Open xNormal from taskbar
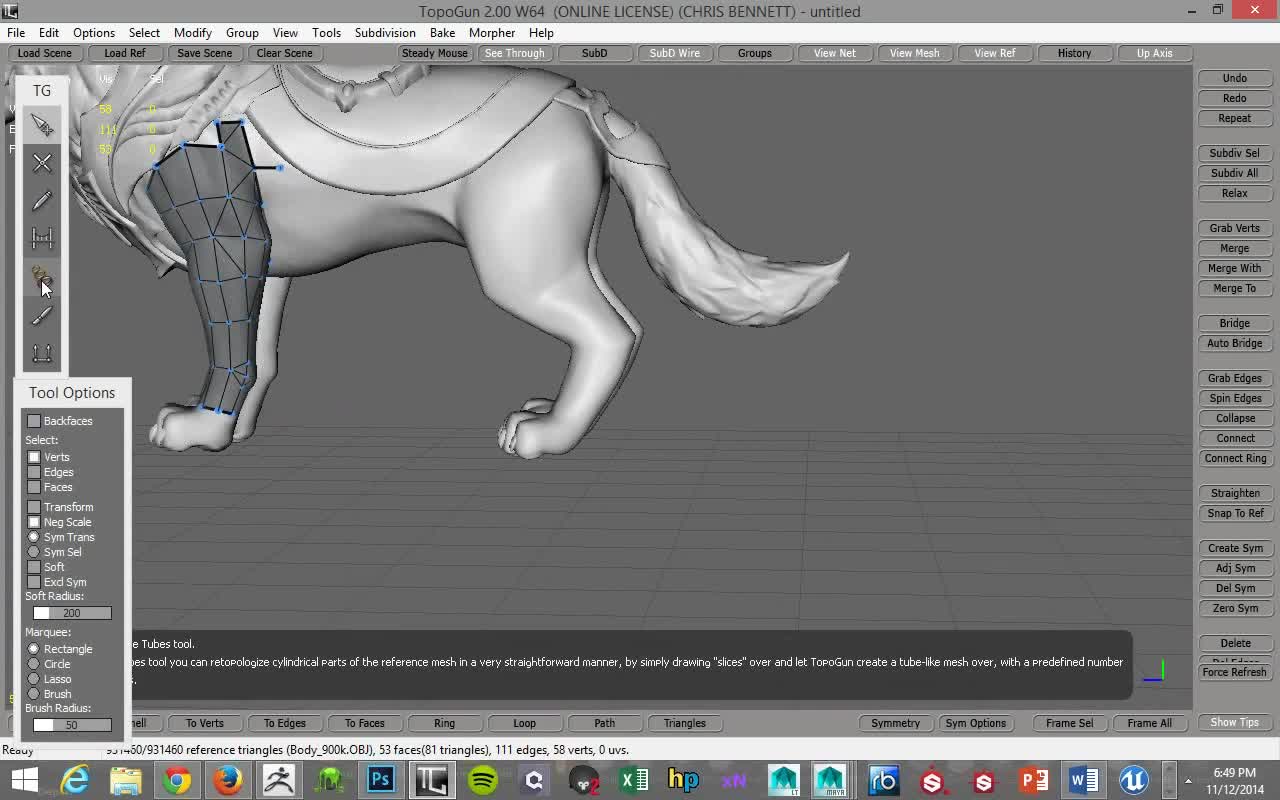The image size is (1280, 800). (x=734, y=780)
